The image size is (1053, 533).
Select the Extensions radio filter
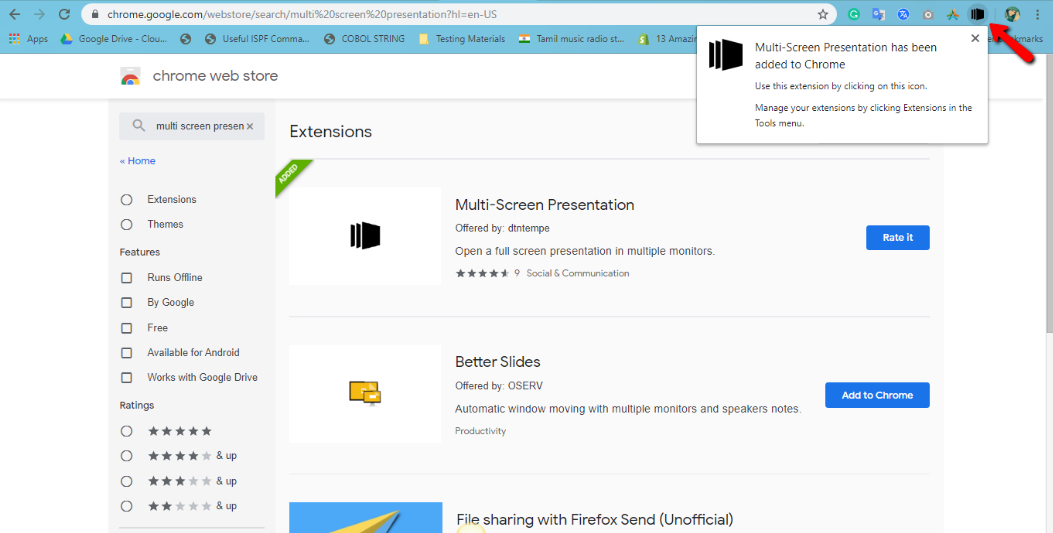126,199
